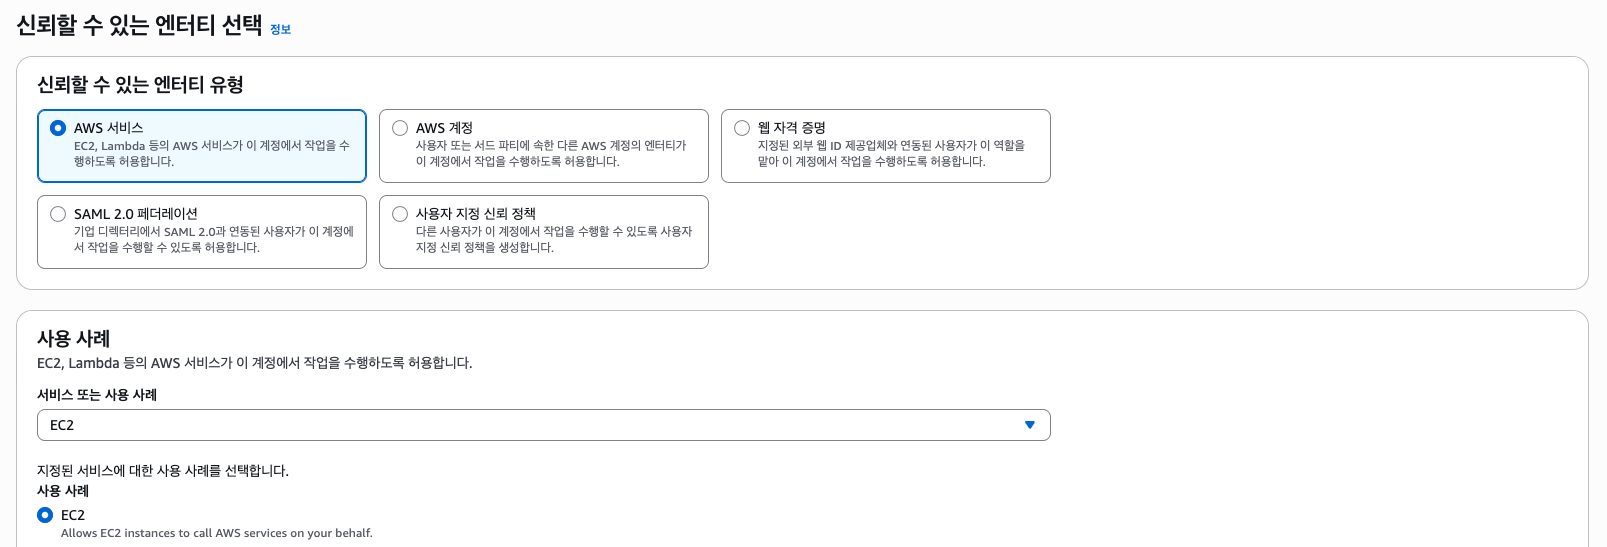
Task: Click the blue dropdown arrow for service selection
Action: [x=1029, y=425]
